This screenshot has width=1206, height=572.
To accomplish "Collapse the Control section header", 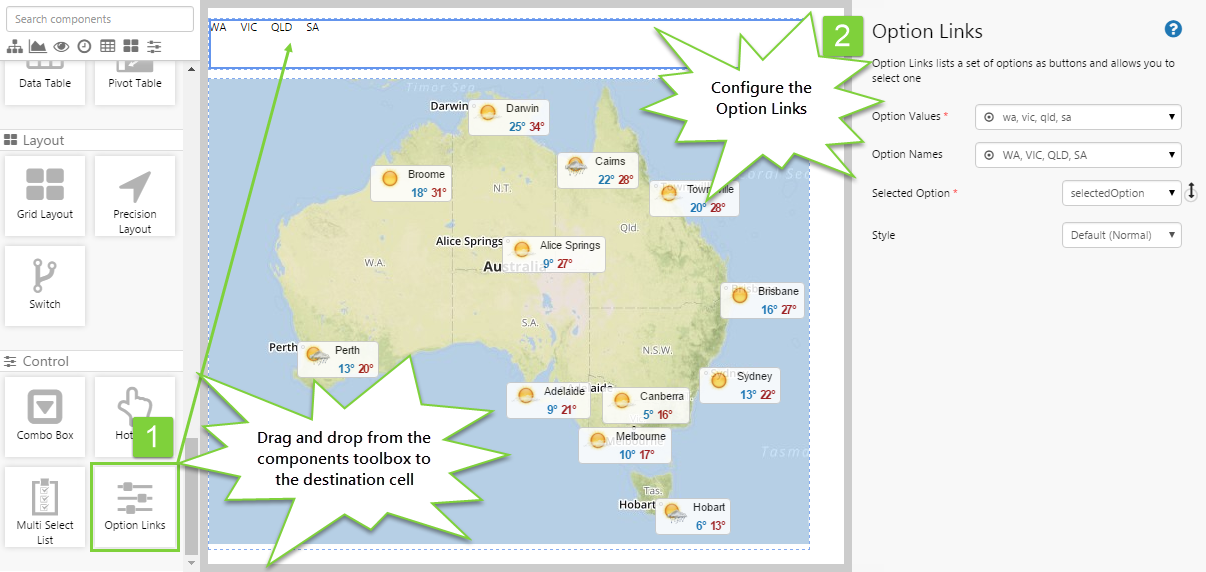I will click(91, 361).
